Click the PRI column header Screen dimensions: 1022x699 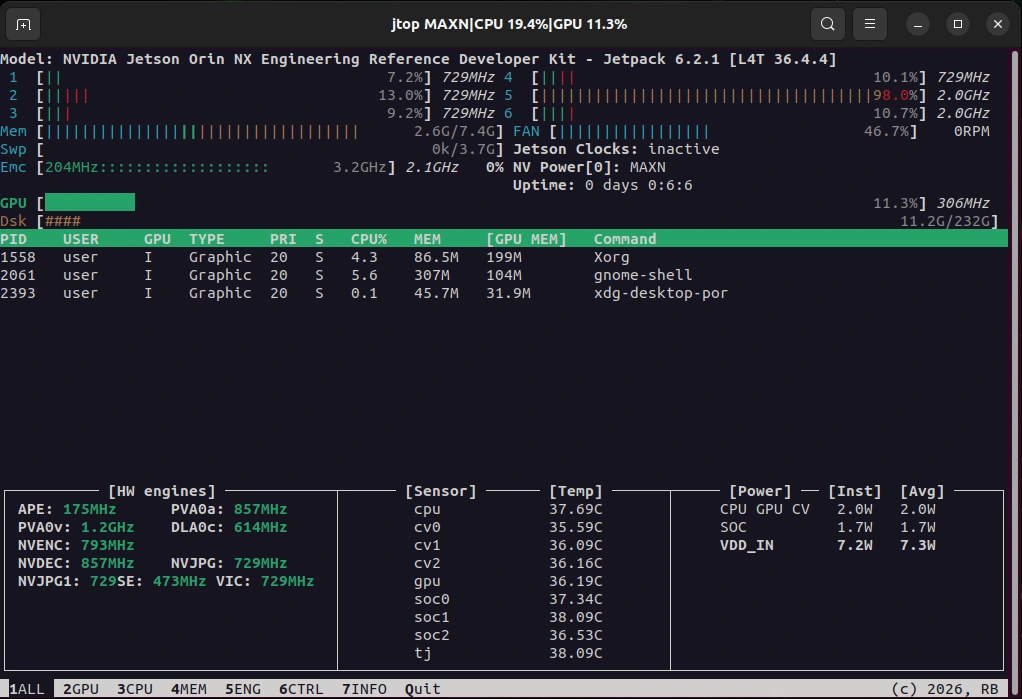click(x=284, y=239)
